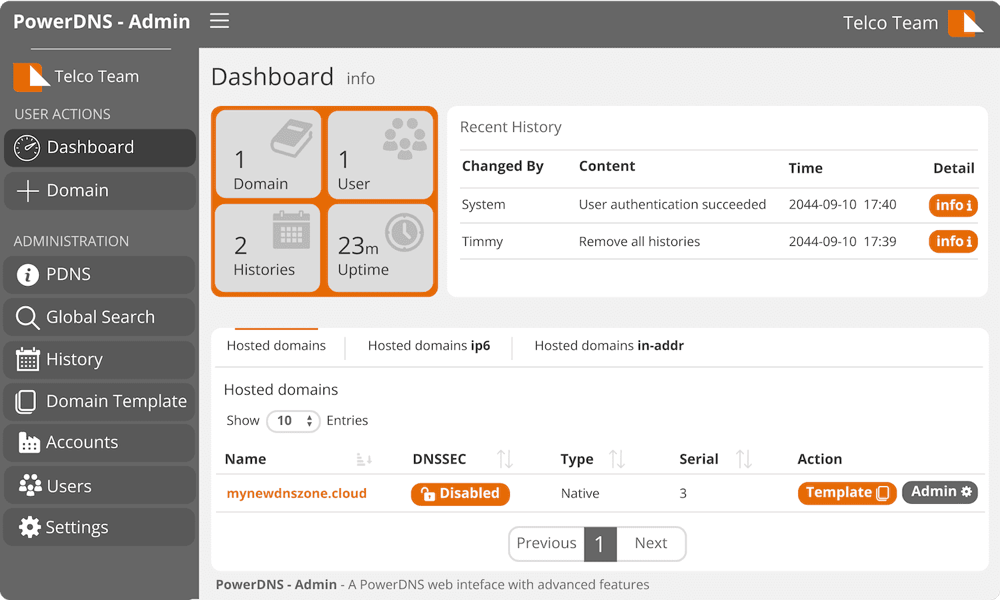1000x600 pixels.
Task: Switch to Hosted domains in-addr tab
Action: pos(609,346)
